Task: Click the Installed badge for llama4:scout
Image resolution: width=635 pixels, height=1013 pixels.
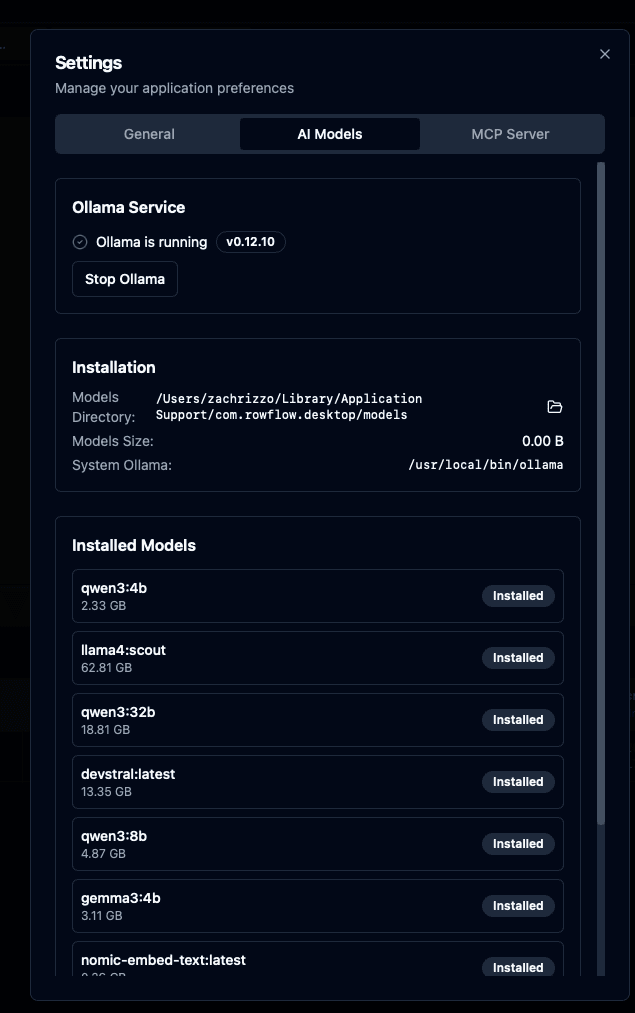Action: point(518,657)
